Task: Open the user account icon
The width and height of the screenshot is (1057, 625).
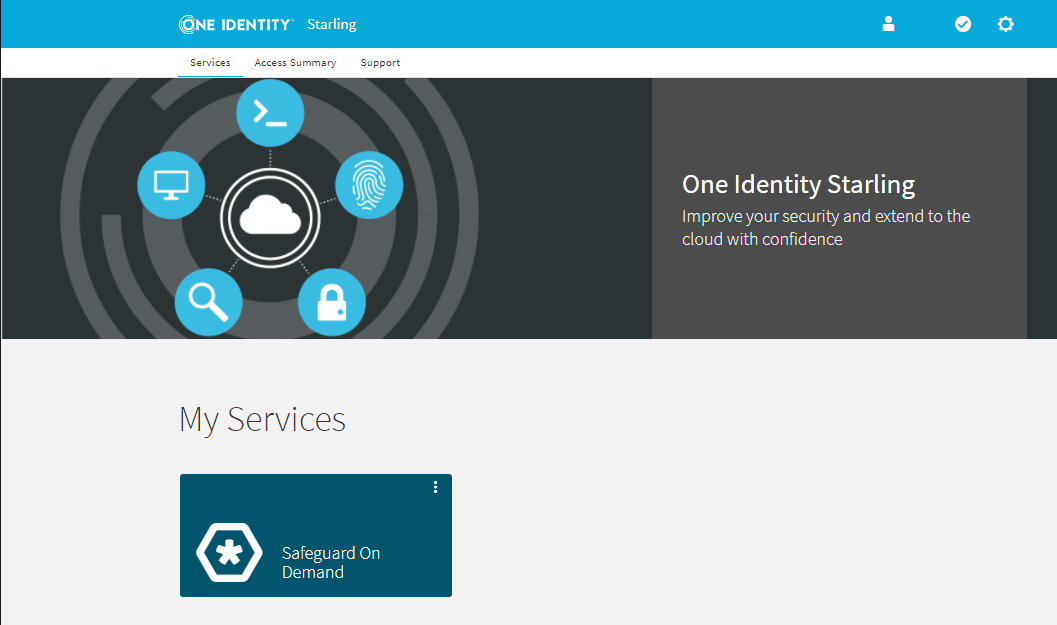Action: [x=888, y=24]
